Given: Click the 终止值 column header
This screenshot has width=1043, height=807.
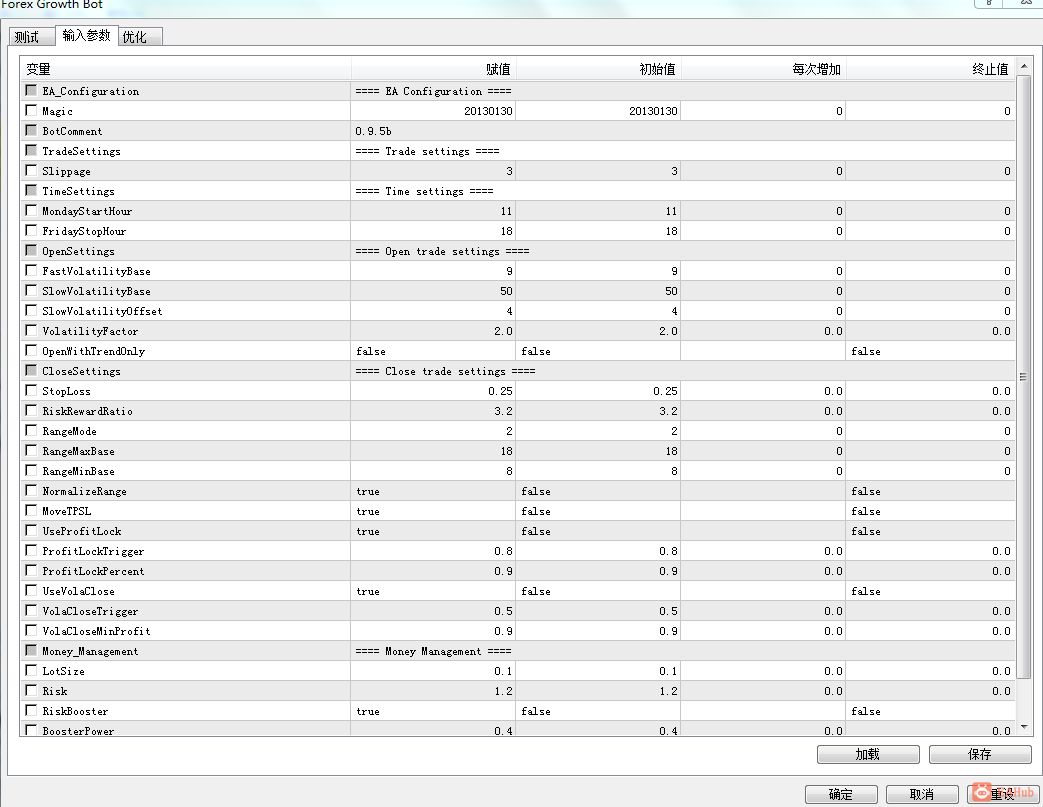Looking at the screenshot, I should click(931, 69).
